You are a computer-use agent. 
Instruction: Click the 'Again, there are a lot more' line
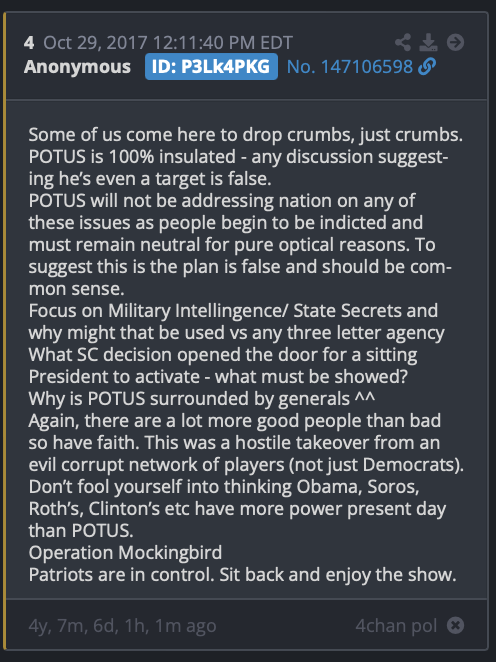[x=235, y=421]
